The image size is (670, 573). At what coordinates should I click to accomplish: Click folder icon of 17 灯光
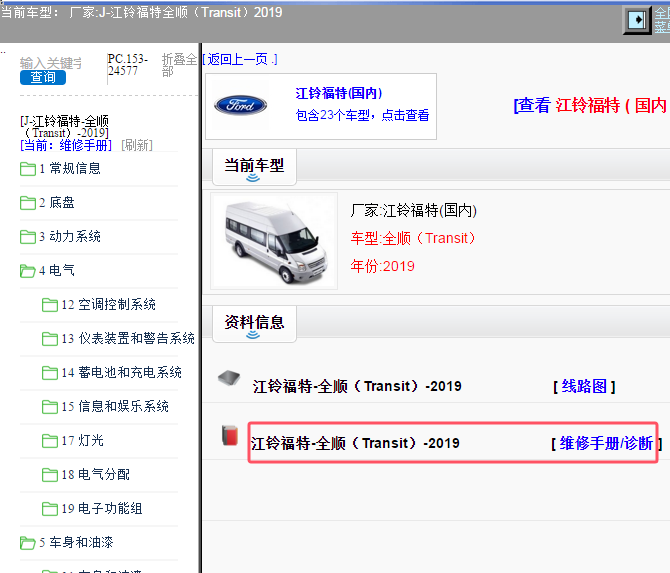coord(50,441)
